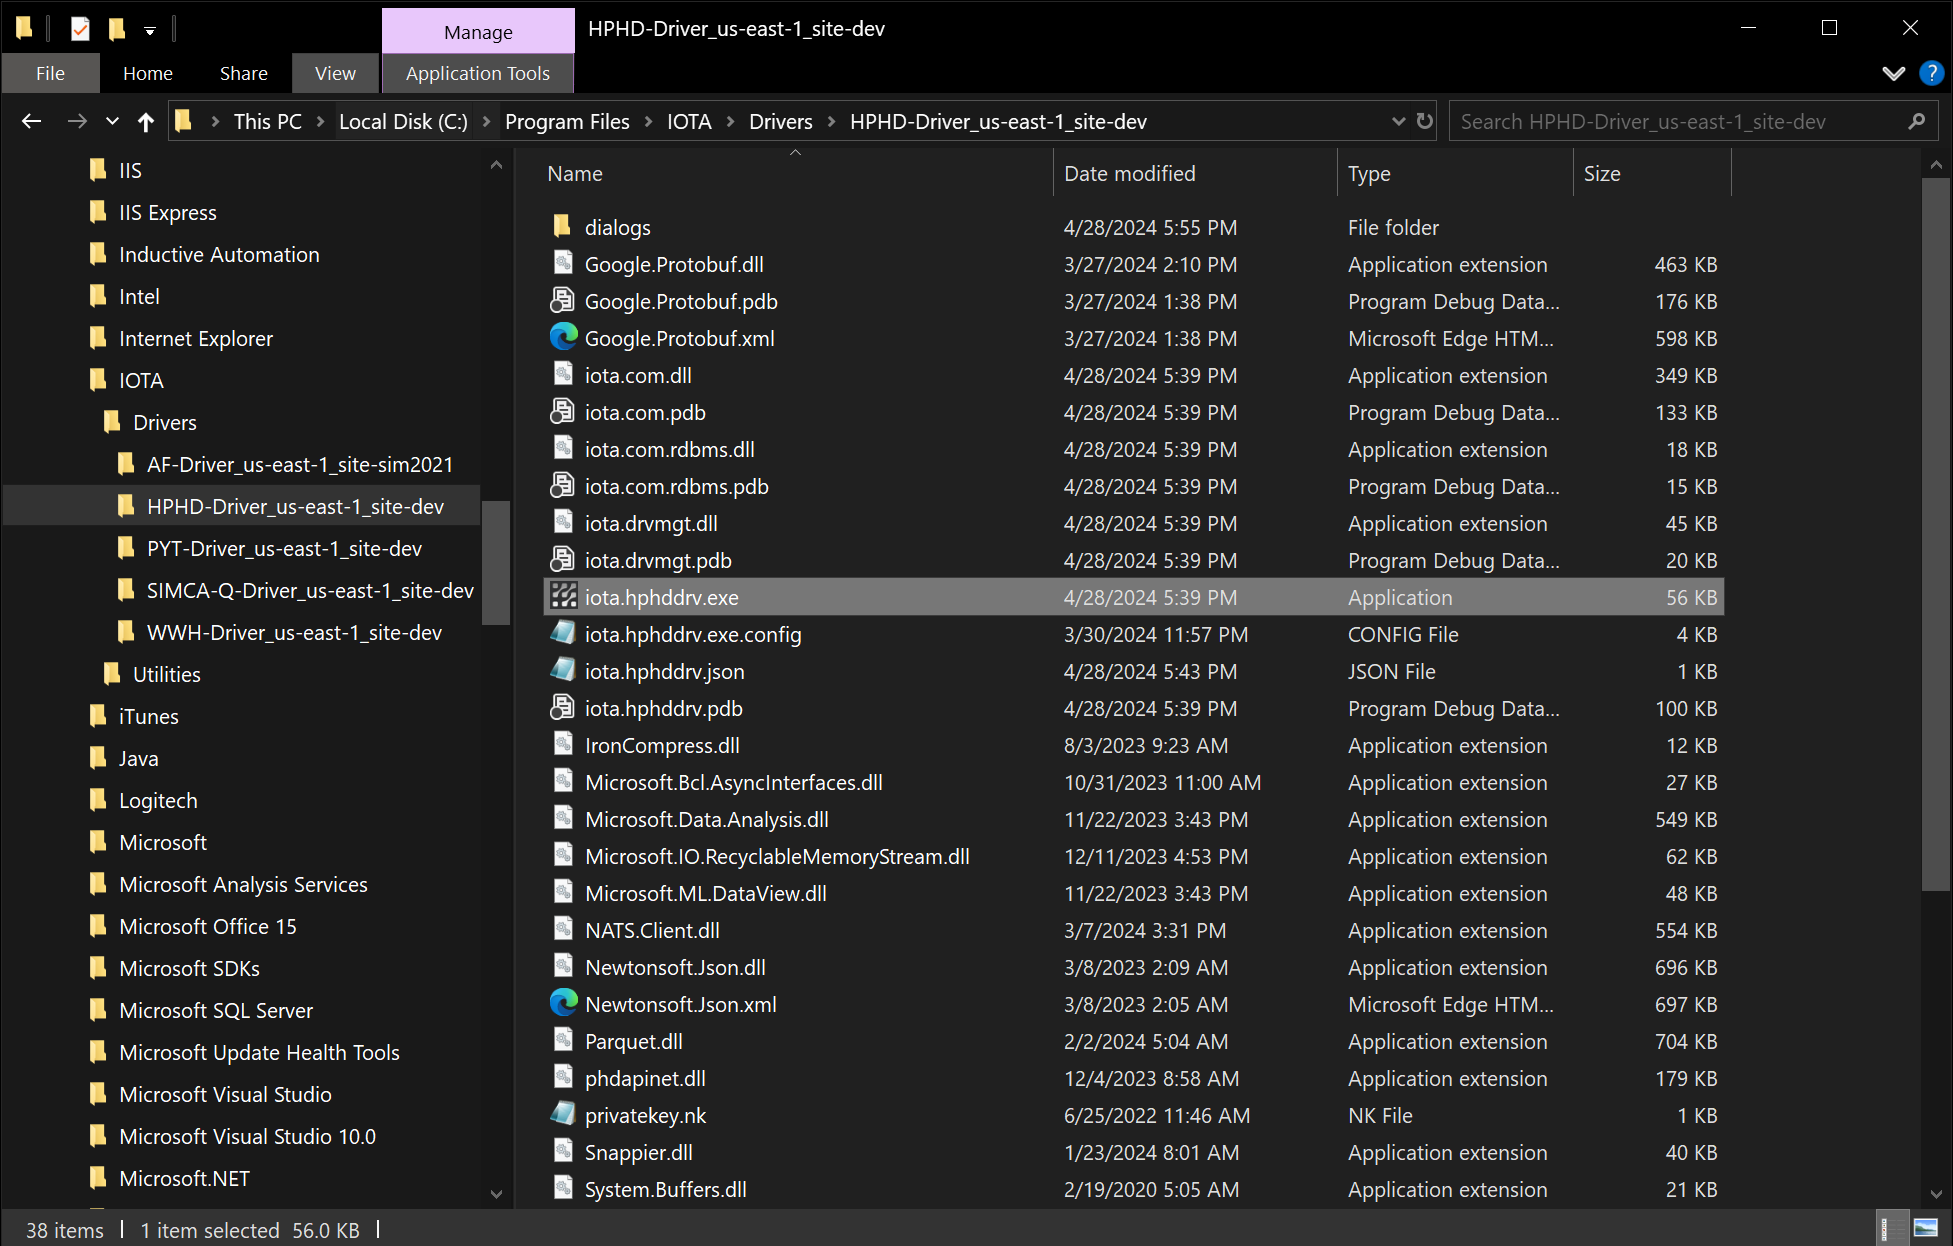Expand the ribbon chevron
The width and height of the screenshot is (1953, 1246).
point(1893,73)
